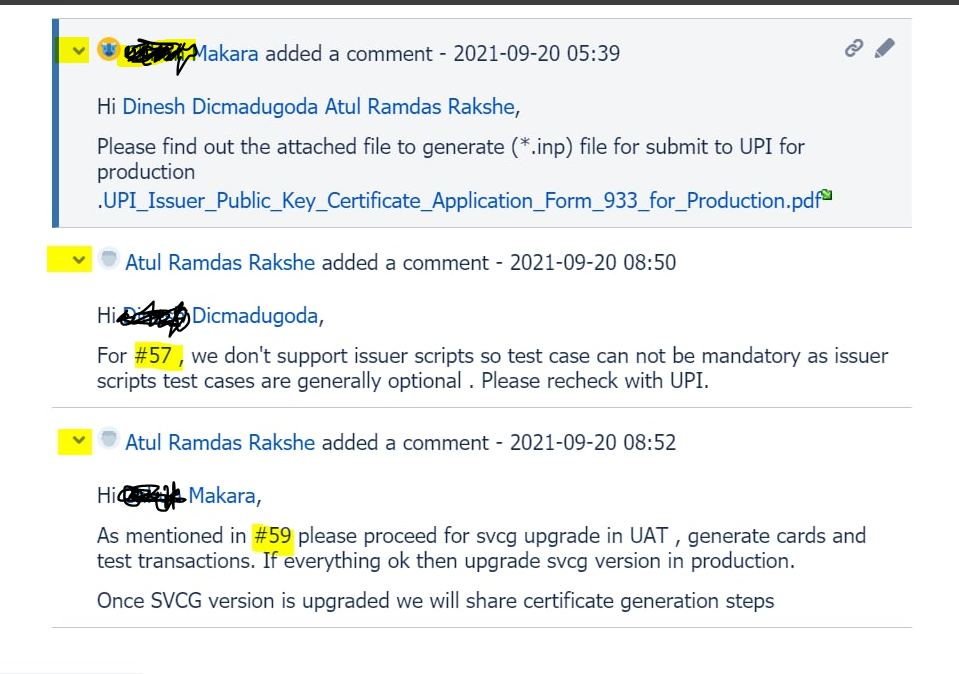Click Atul's avatar on the 08:50 comment
The image size is (959, 674).
click(108, 257)
